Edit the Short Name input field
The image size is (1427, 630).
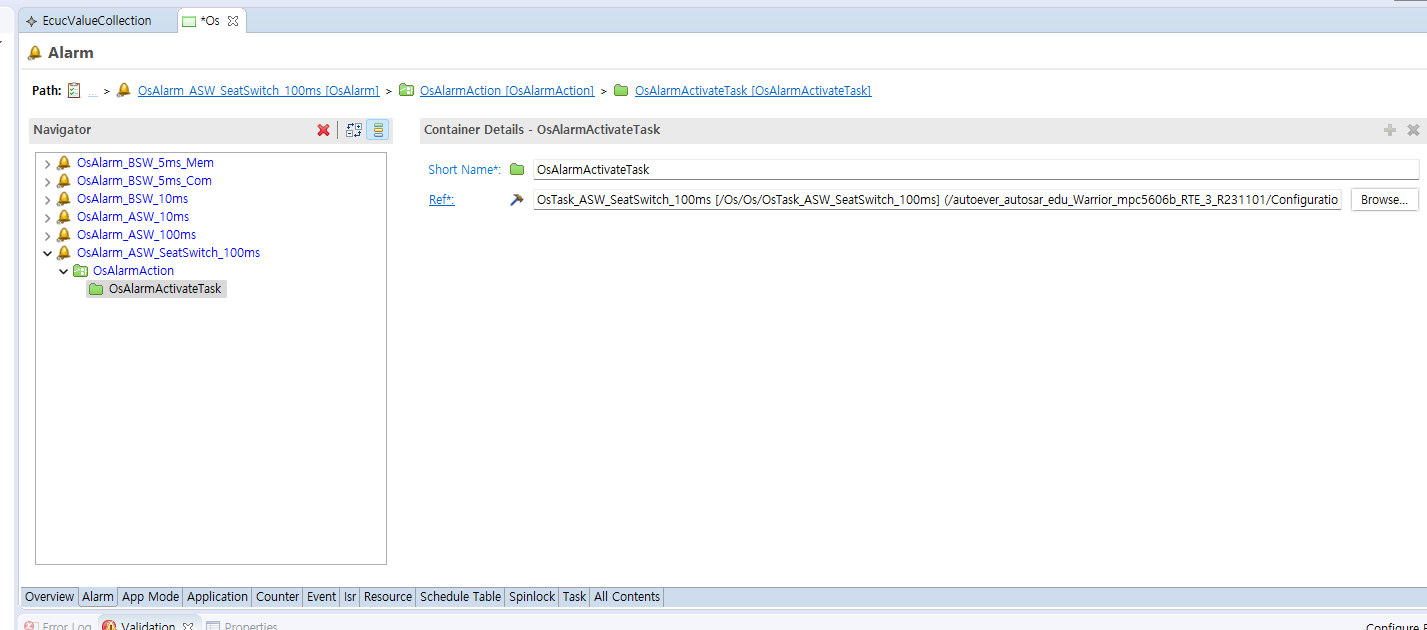pyautogui.click(x=976, y=170)
